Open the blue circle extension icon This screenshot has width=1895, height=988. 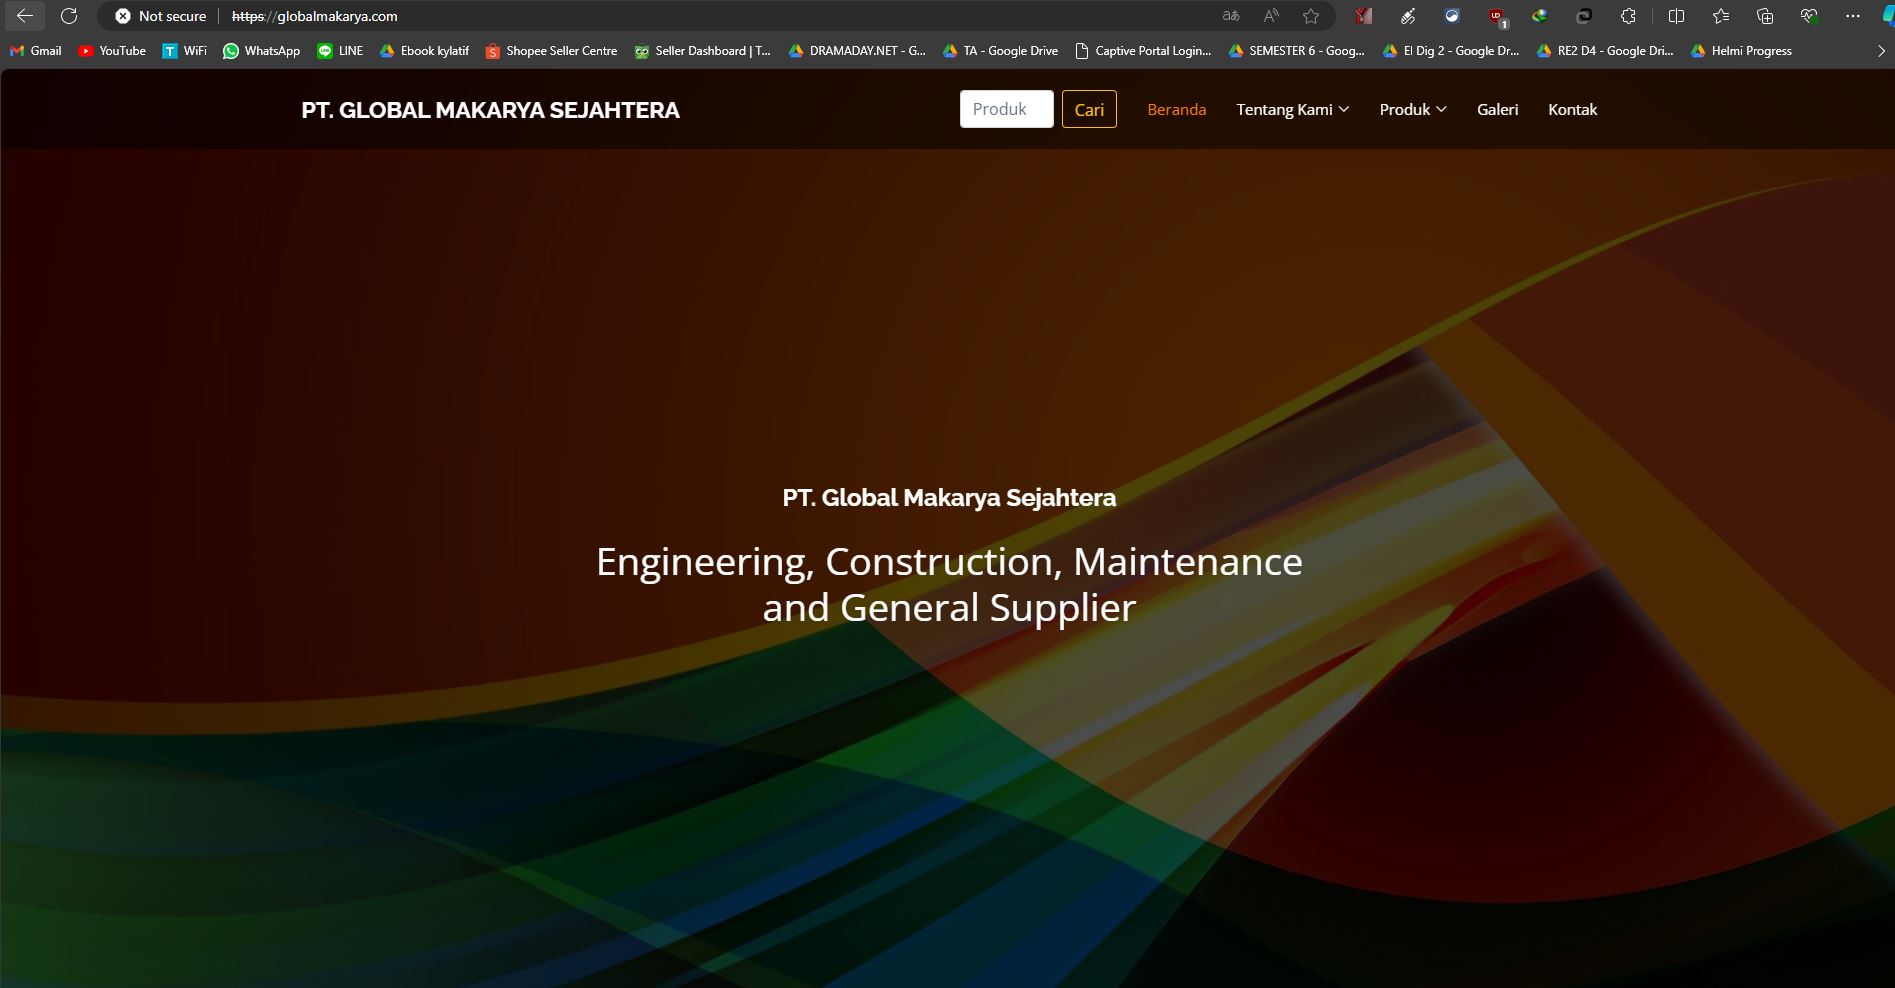tap(1452, 16)
